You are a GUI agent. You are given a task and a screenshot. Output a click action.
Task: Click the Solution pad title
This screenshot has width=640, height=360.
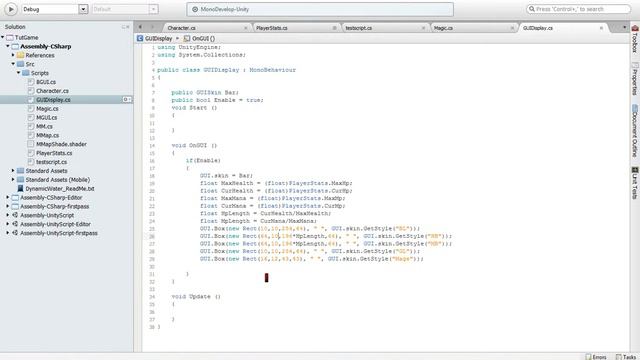tap(15, 27)
